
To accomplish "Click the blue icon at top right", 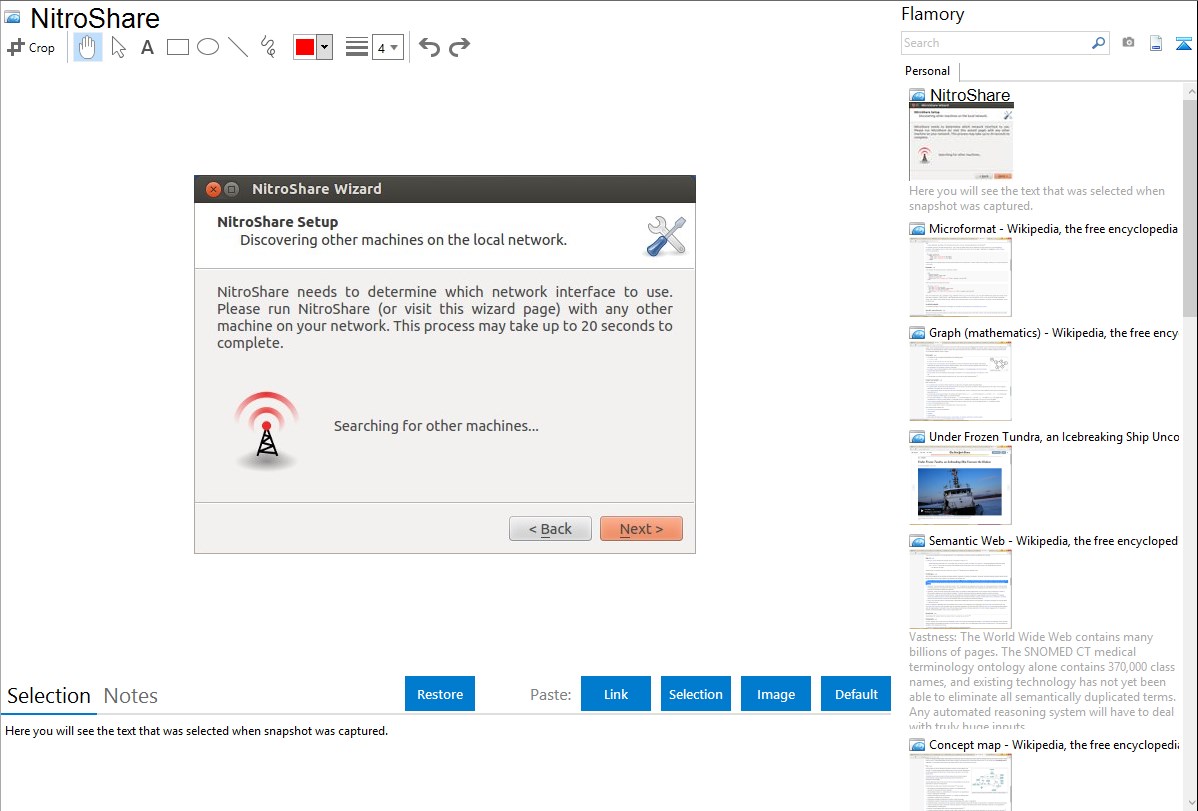I will click(x=1183, y=43).
